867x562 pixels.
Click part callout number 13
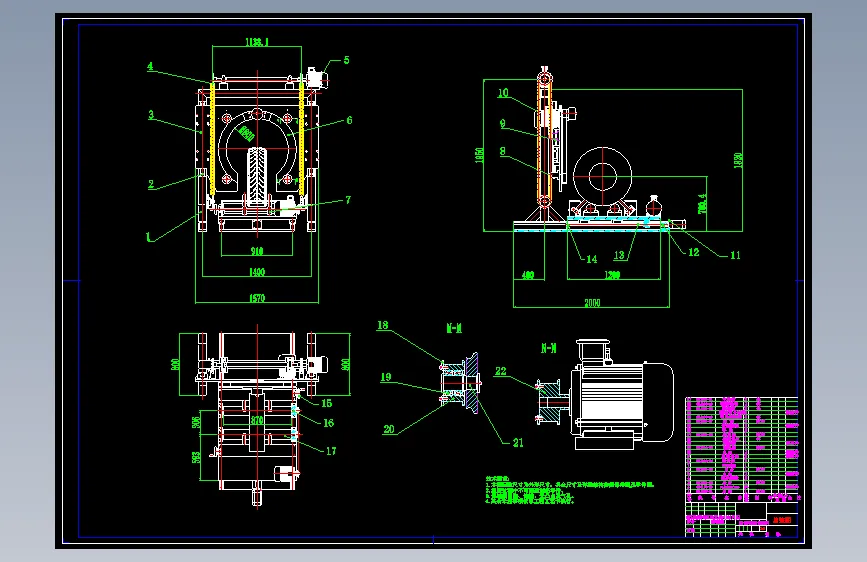(619, 255)
